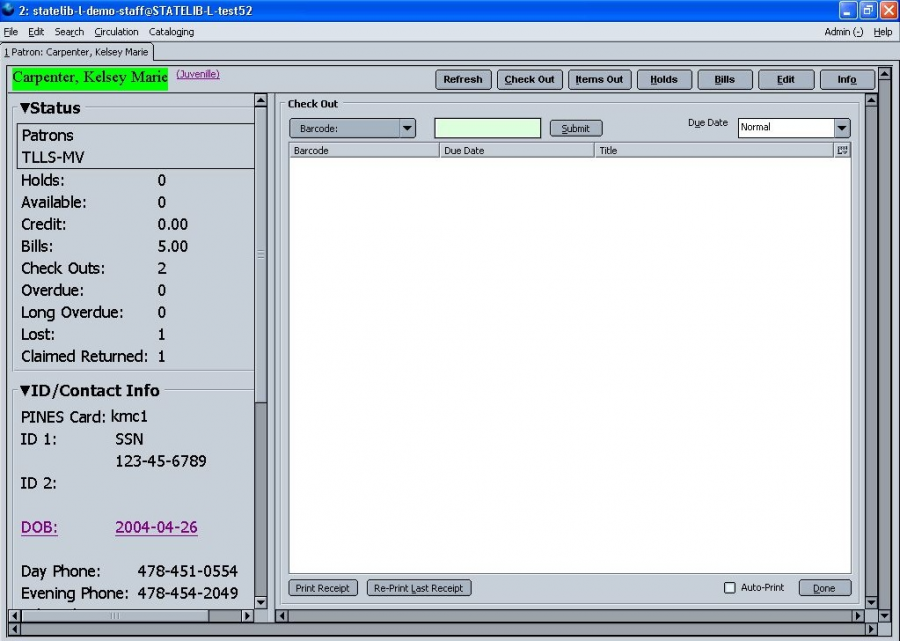Click the Juvenile link

(x=198, y=74)
